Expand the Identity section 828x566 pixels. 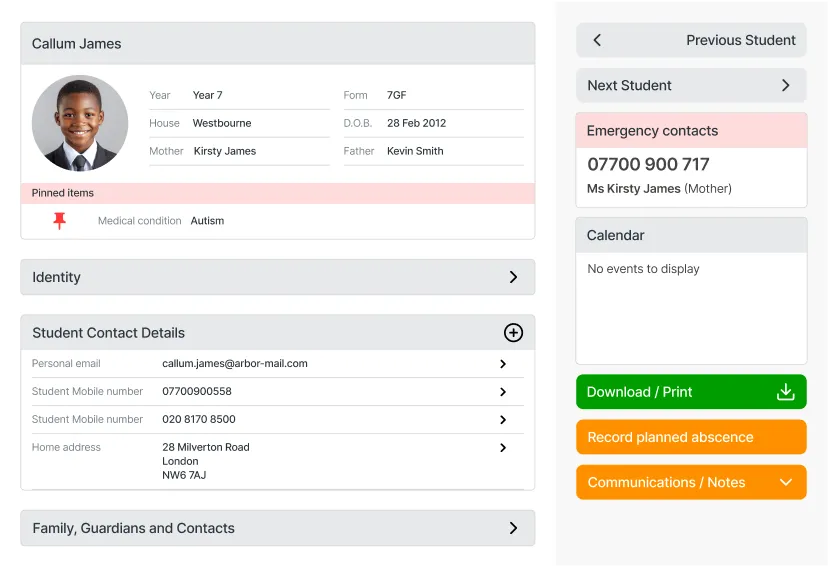pos(277,277)
